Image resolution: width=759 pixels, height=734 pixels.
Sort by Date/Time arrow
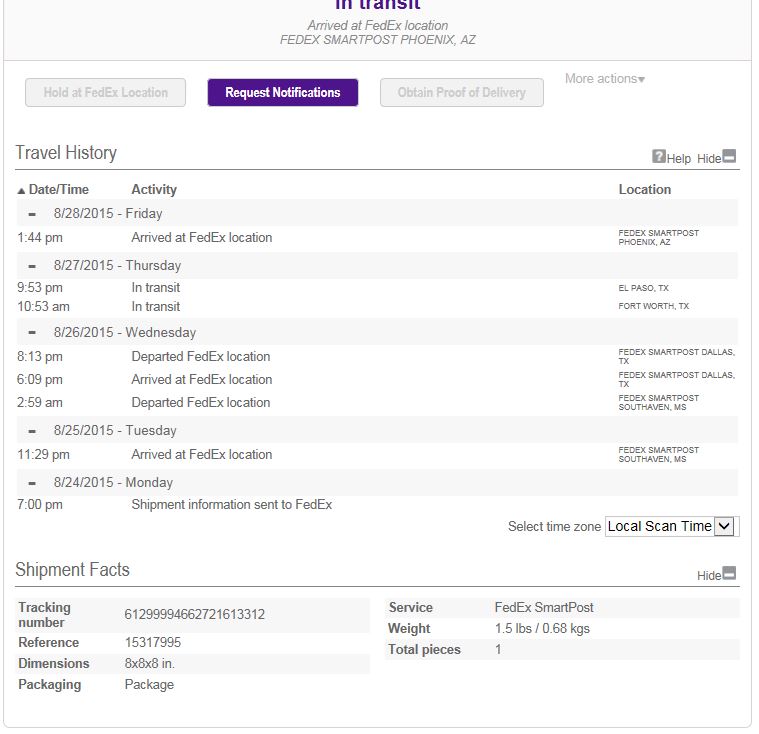pyautogui.click(x=22, y=190)
